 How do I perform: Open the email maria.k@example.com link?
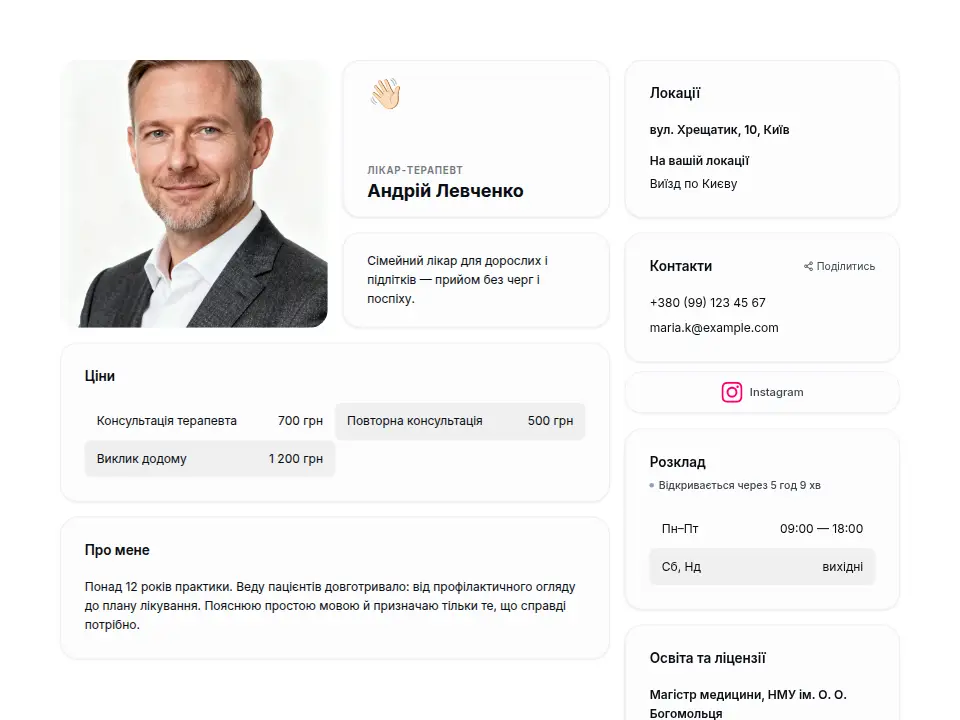click(714, 328)
